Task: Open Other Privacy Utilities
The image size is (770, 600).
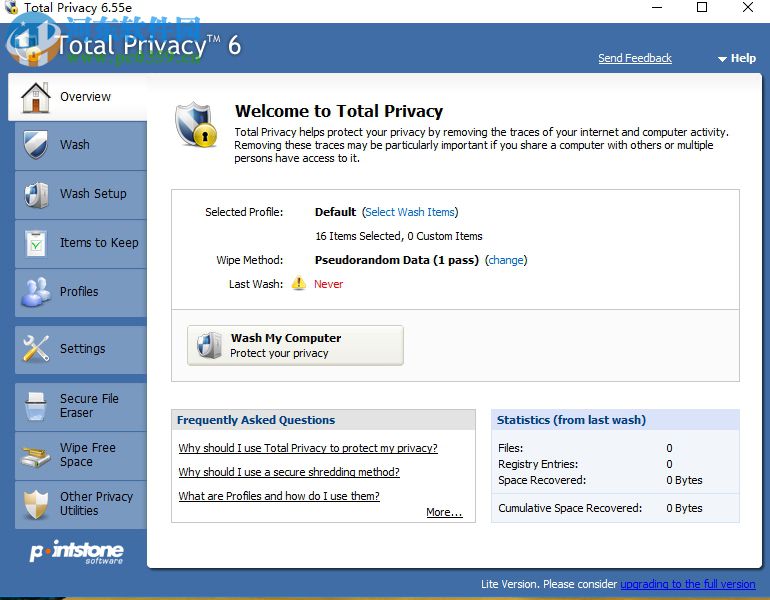Action: click(81, 504)
